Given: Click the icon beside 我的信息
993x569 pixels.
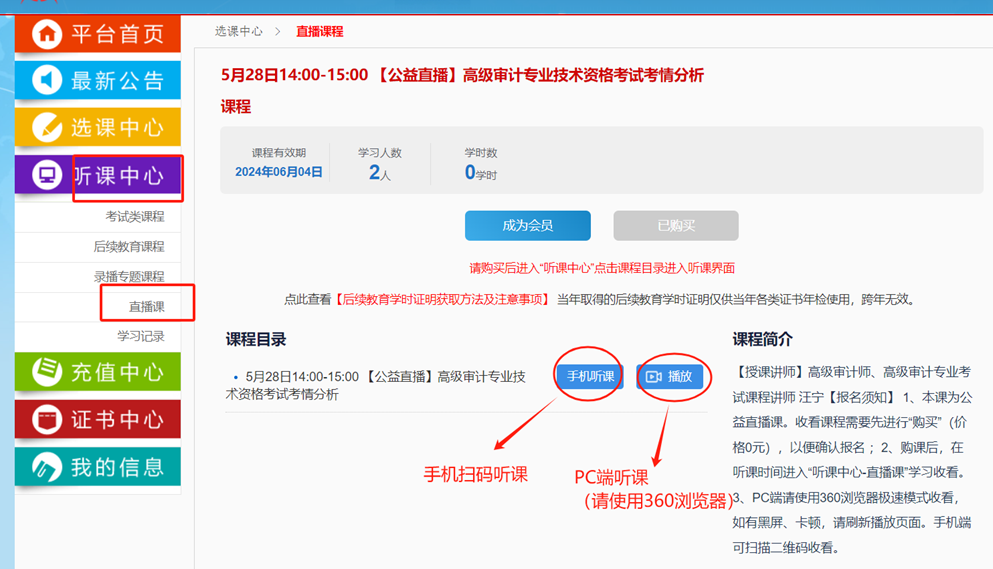Looking at the screenshot, I should (x=47, y=467).
